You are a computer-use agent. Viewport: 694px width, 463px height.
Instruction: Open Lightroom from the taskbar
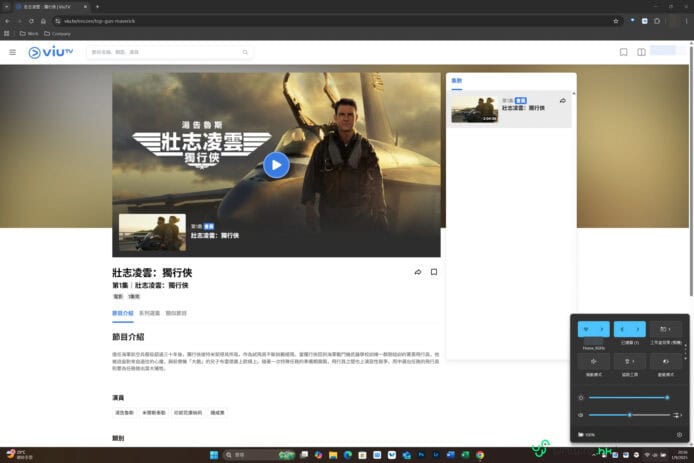pos(436,455)
